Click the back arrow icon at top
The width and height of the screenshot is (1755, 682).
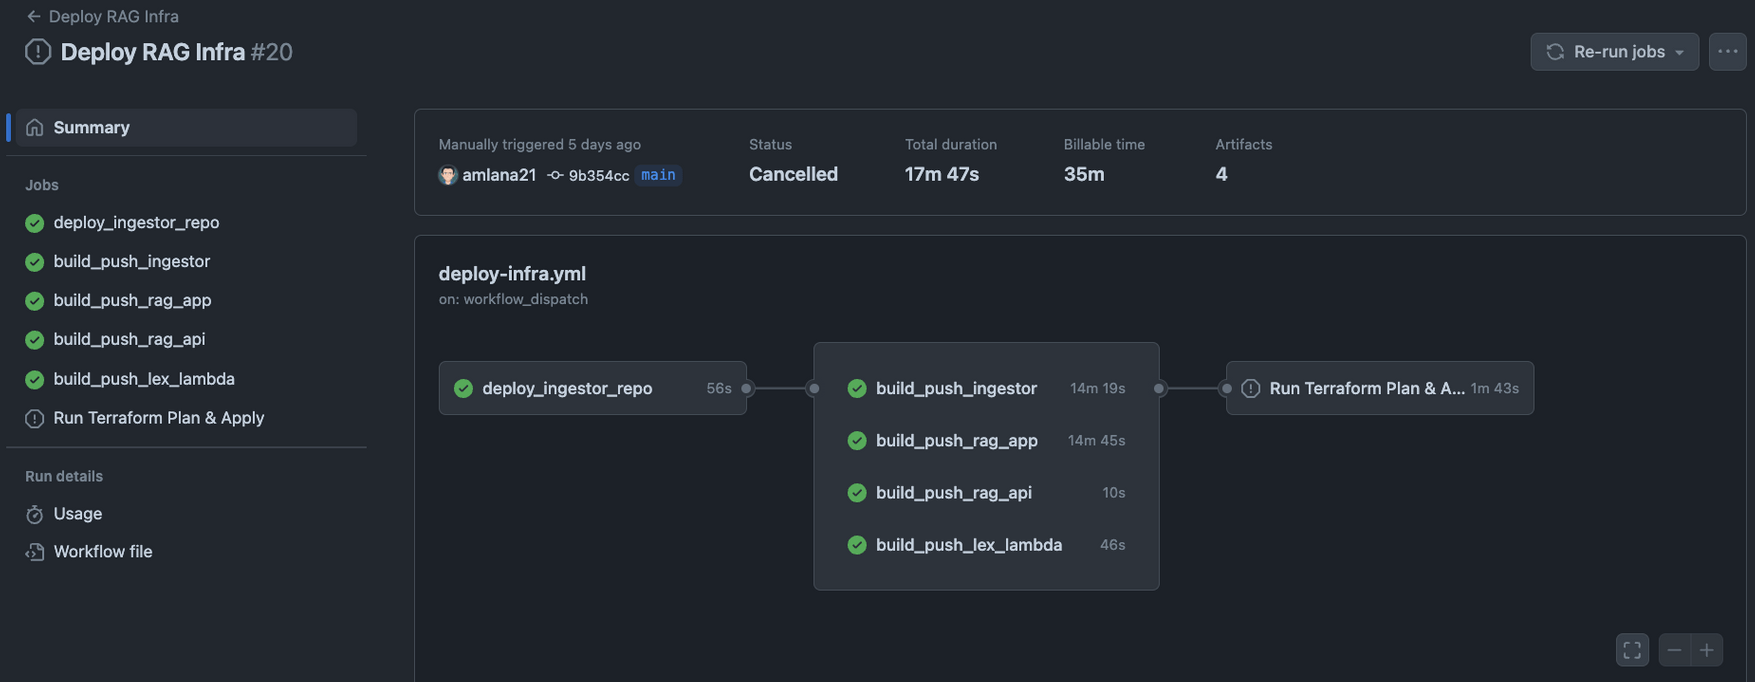pyautogui.click(x=33, y=16)
